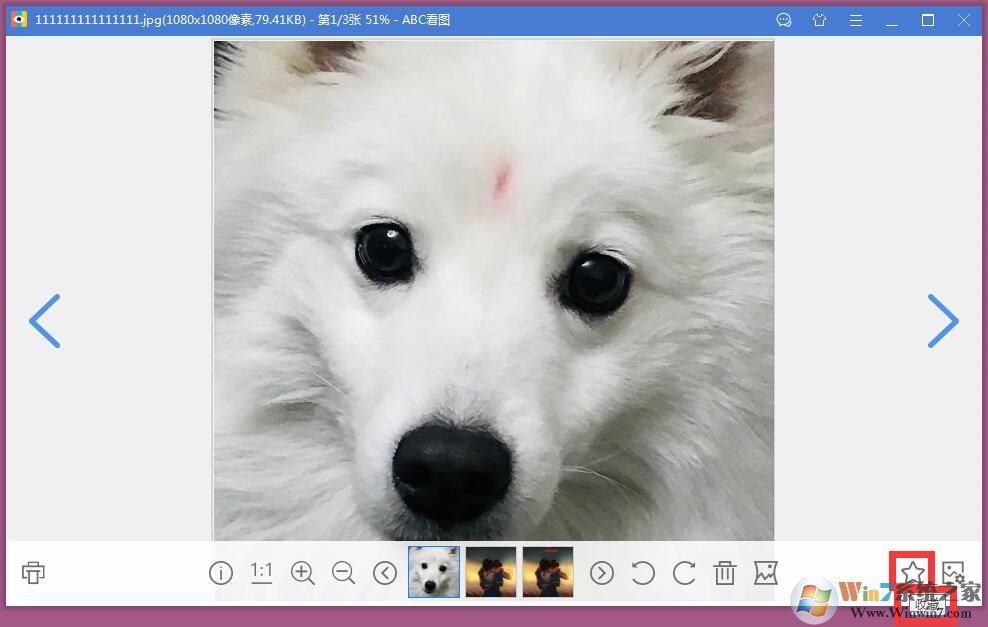The height and width of the screenshot is (627, 988).
Task: Open the hamburger main menu
Action: (856, 20)
